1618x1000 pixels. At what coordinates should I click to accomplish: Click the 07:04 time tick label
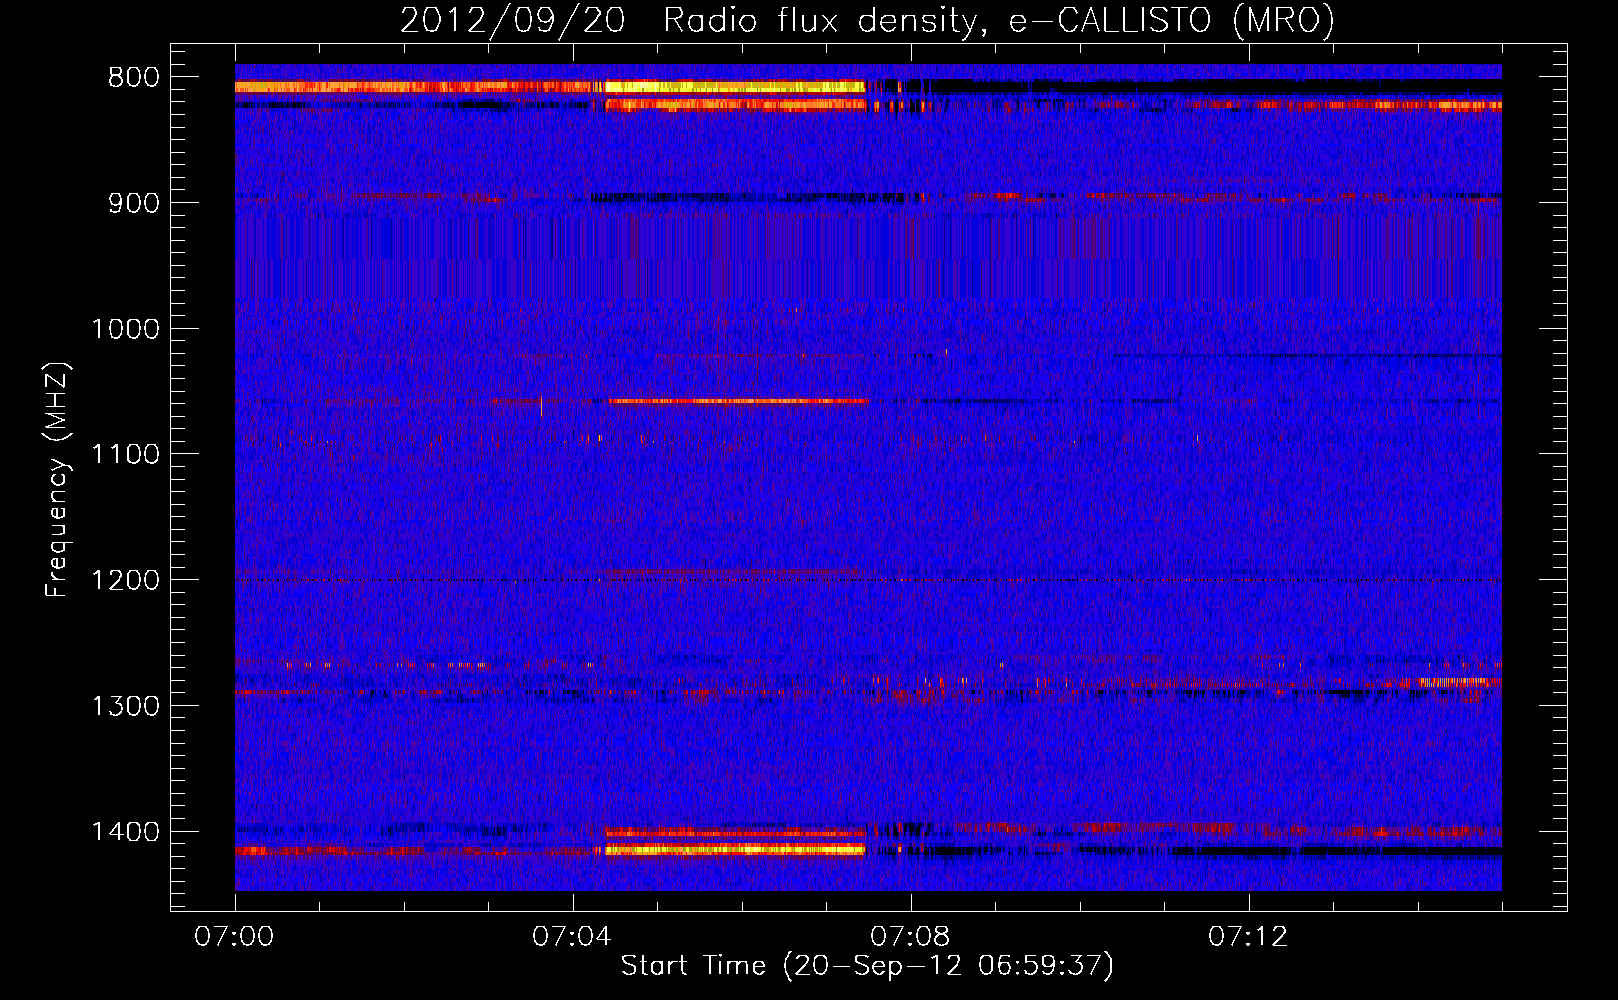572,937
